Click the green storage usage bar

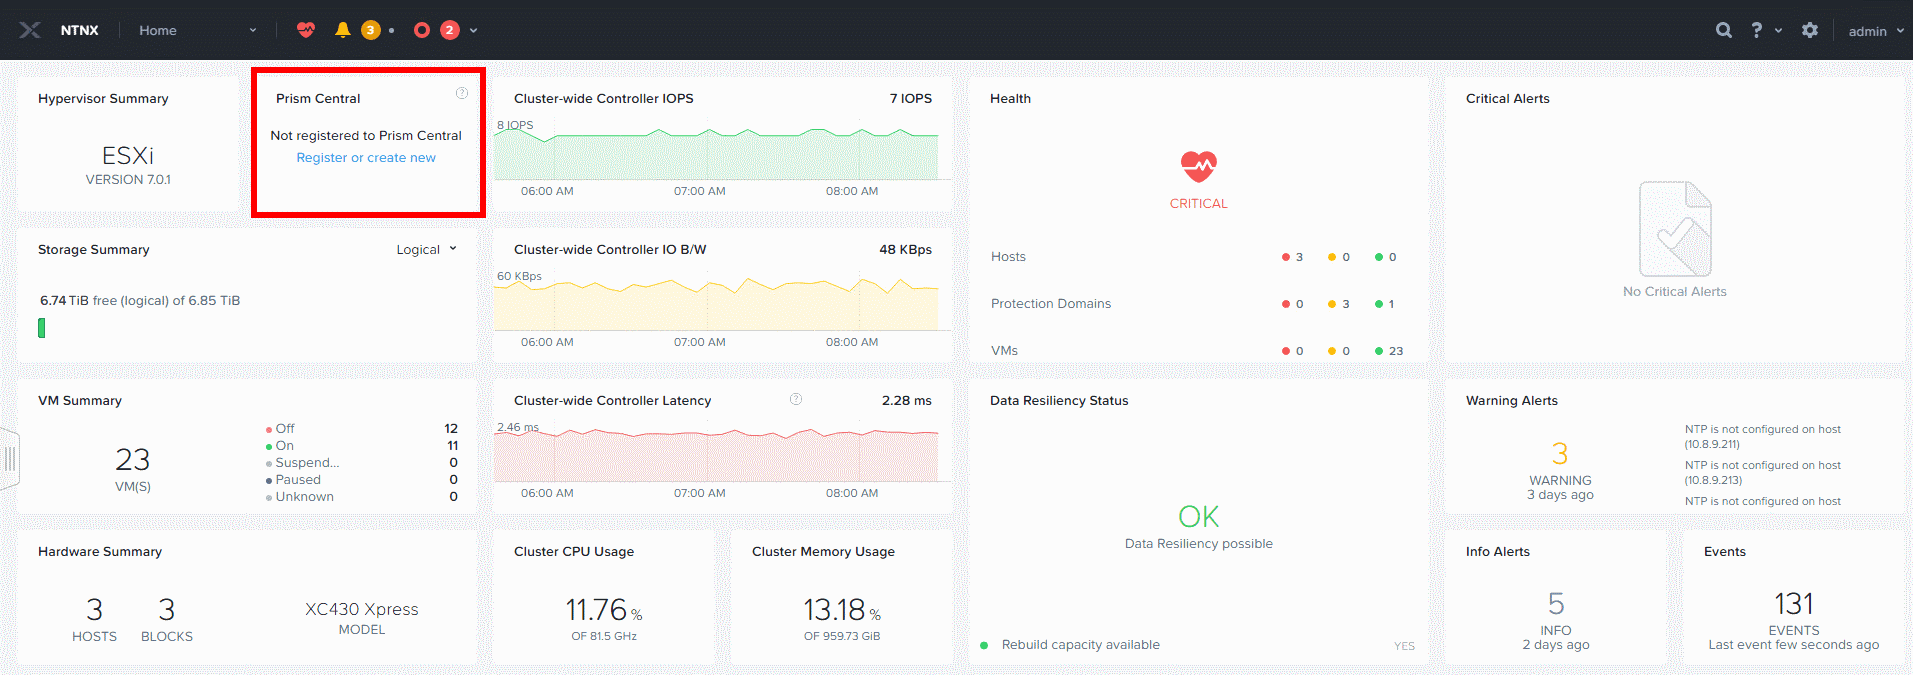tap(42, 328)
